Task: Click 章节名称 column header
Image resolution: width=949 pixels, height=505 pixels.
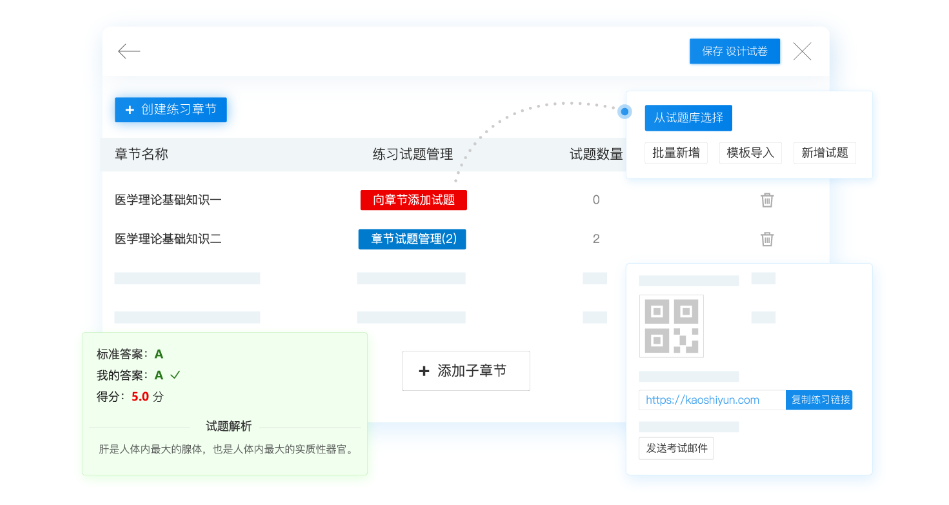Action: coord(142,154)
